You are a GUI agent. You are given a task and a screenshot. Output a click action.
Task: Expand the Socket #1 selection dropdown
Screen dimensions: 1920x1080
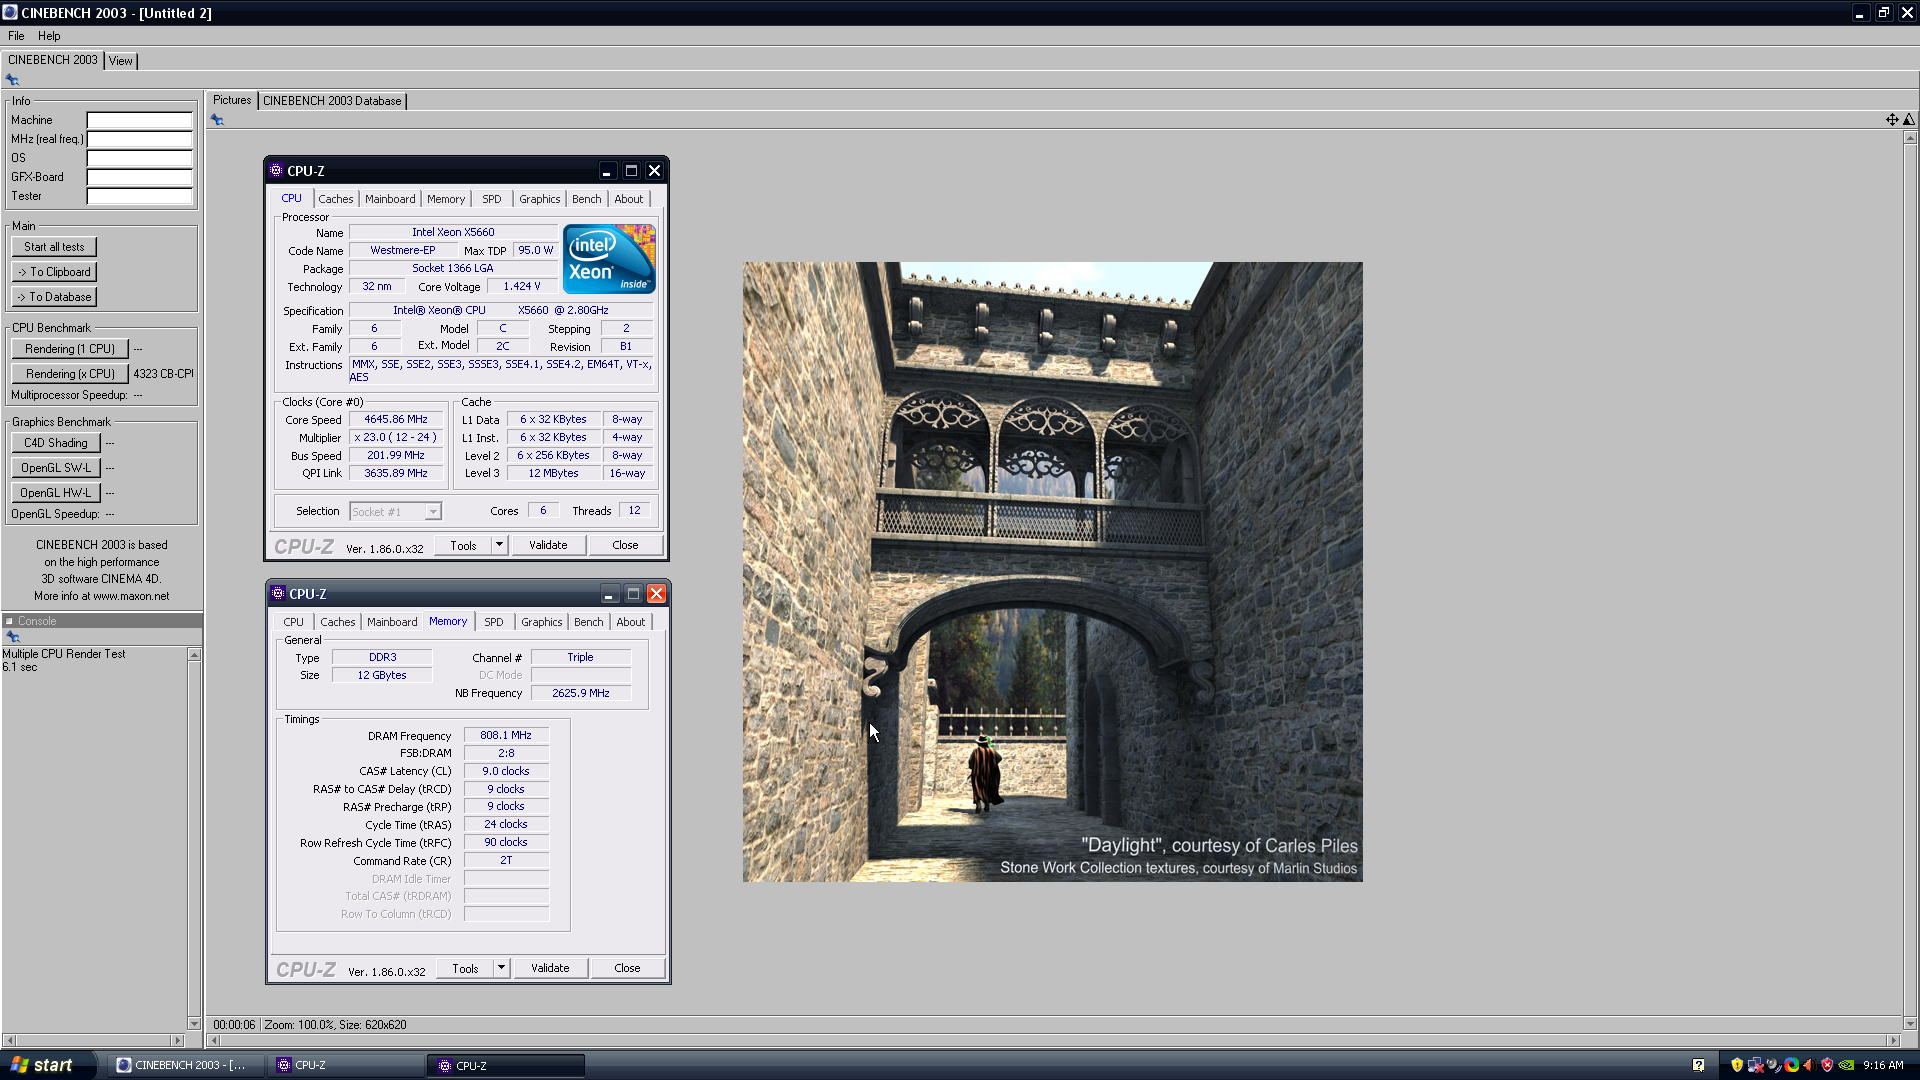click(x=433, y=512)
